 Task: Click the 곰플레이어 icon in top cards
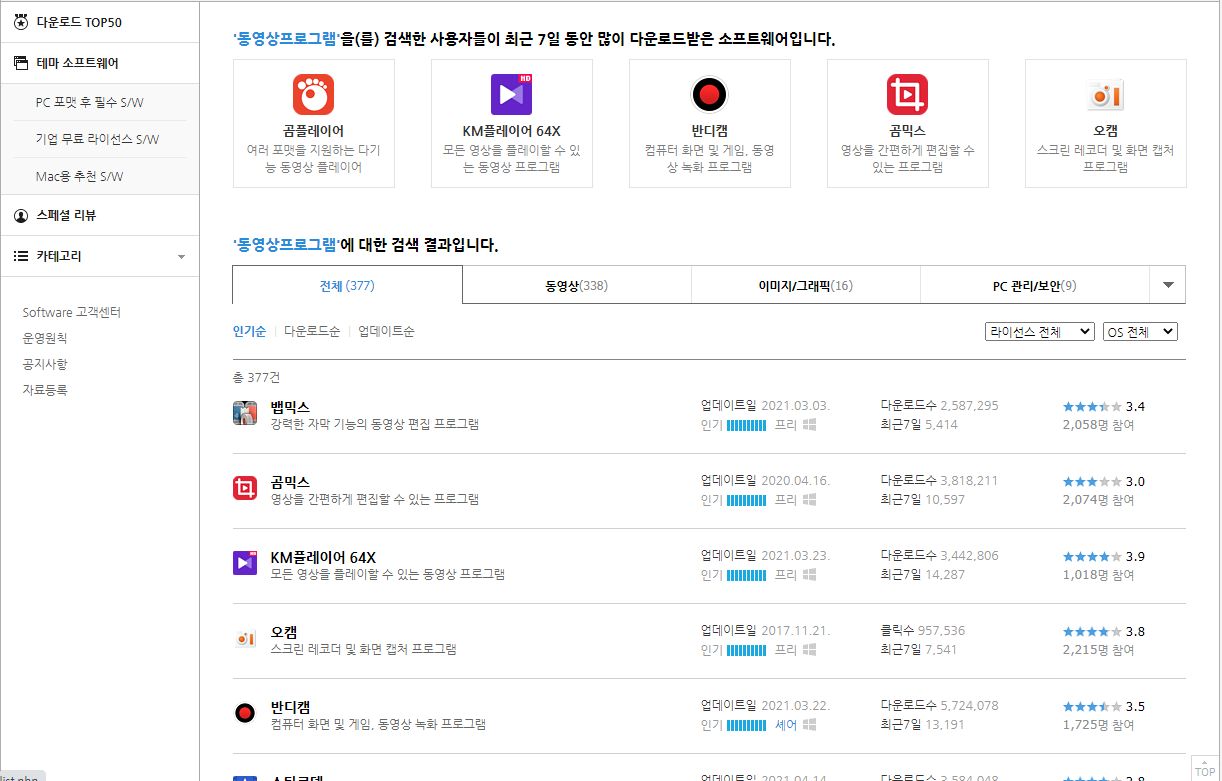pyautogui.click(x=313, y=95)
